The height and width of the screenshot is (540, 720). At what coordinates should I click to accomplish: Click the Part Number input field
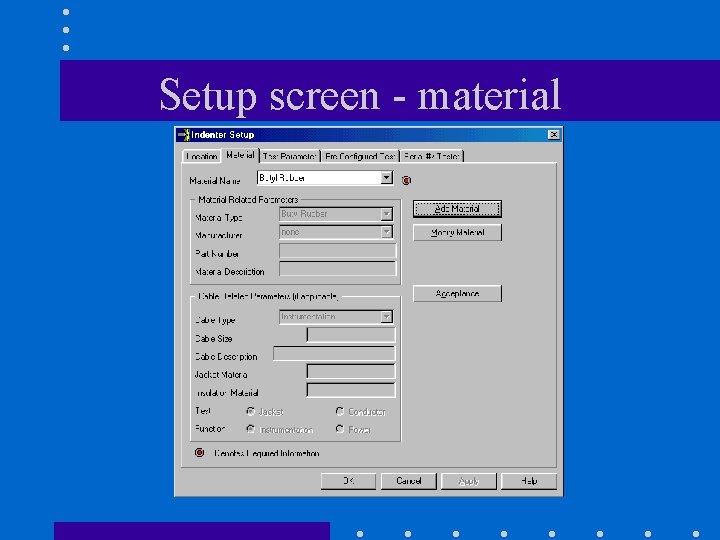(x=338, y=251)
